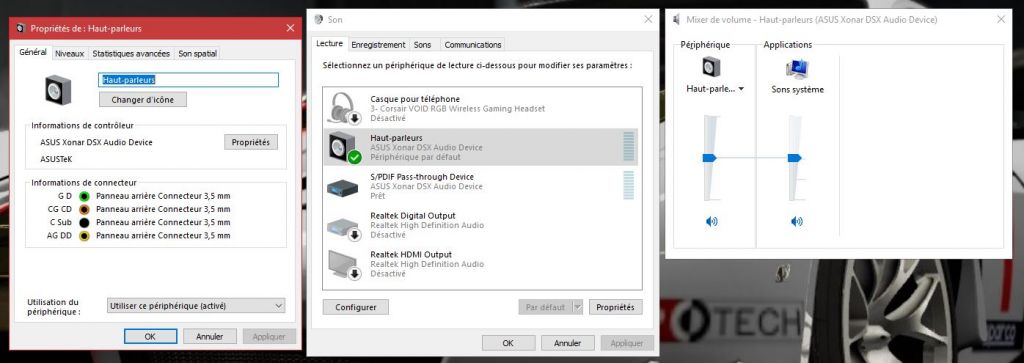Click the black C Sub connector jack icon
Image resolution: width=1024 pixels, height=363 pixels.
tap(84, 222)
